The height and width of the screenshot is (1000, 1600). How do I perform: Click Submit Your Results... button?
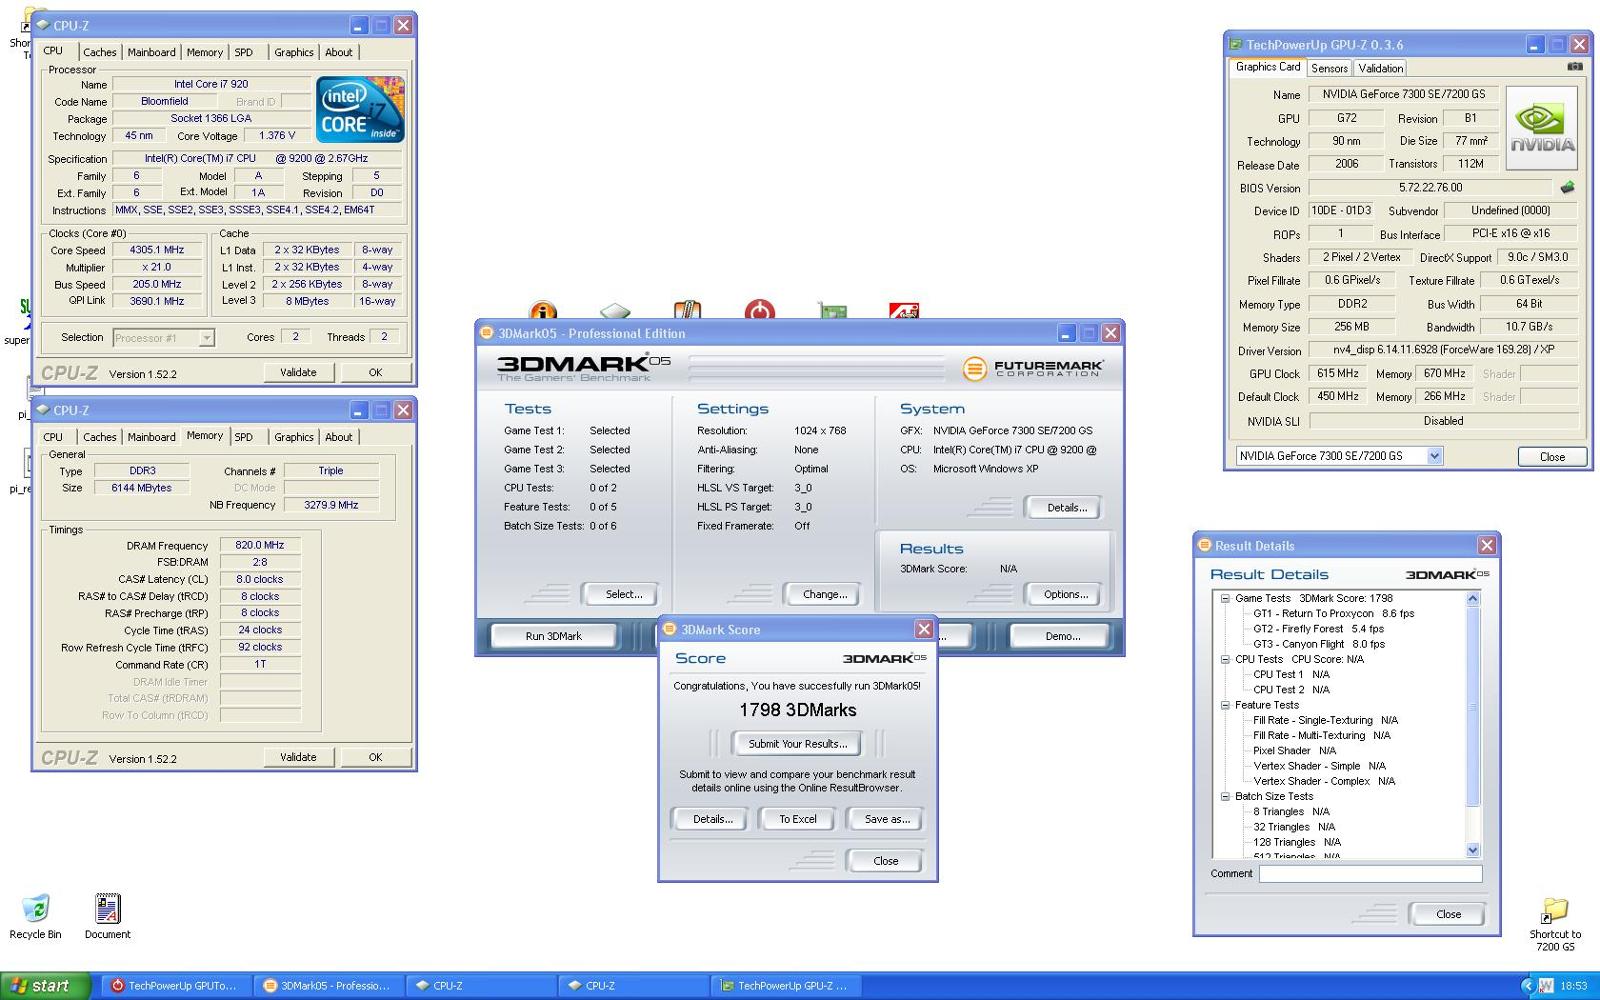pos(797,744)
